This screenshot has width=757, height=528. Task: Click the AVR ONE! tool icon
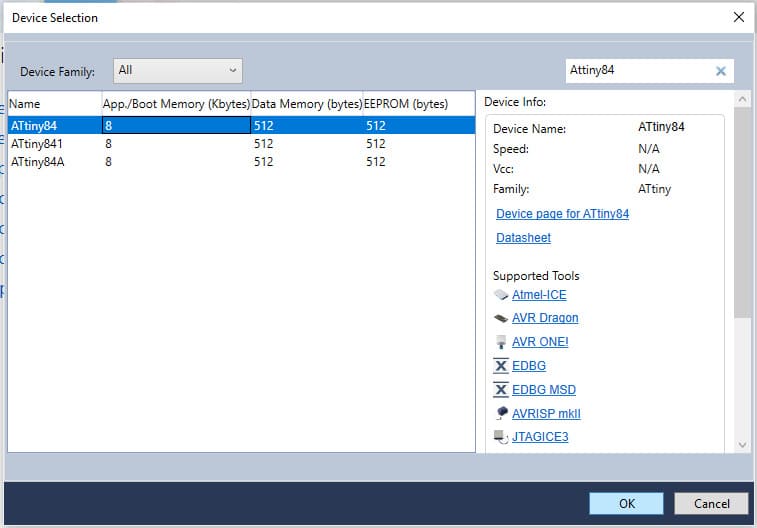501,342
